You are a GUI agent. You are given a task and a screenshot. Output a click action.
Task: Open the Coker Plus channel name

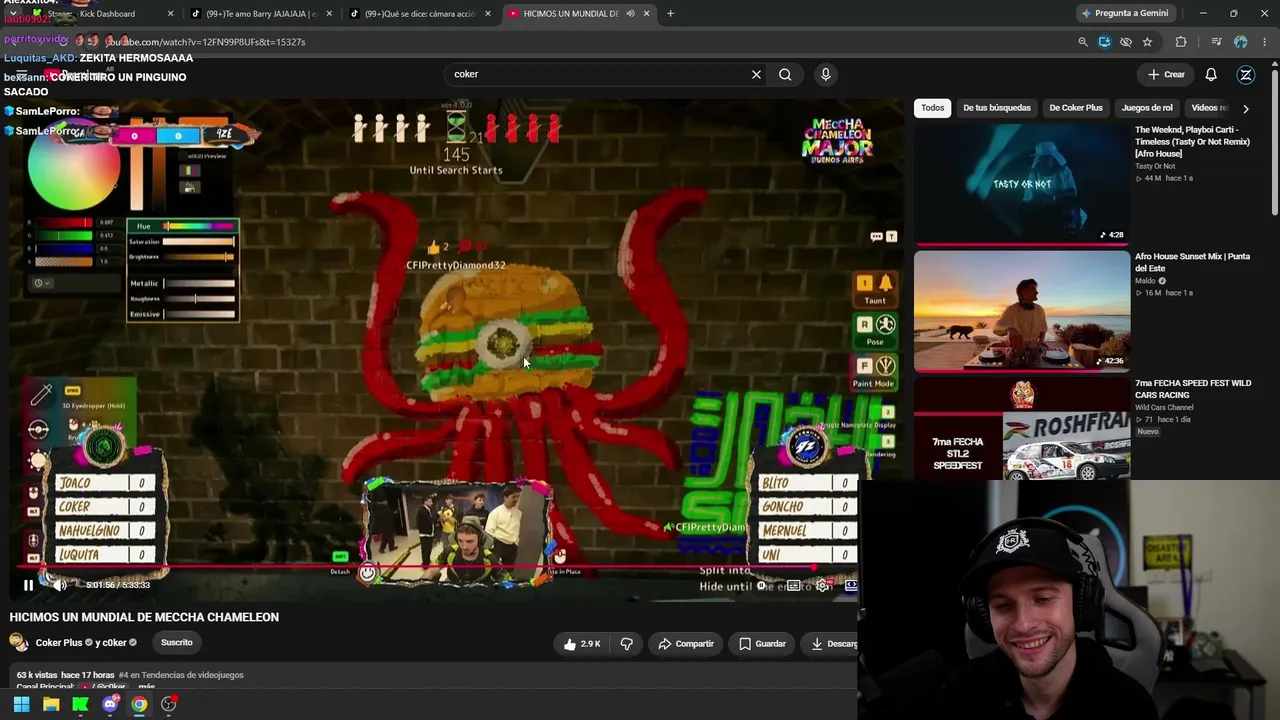(x=59, y=643)
